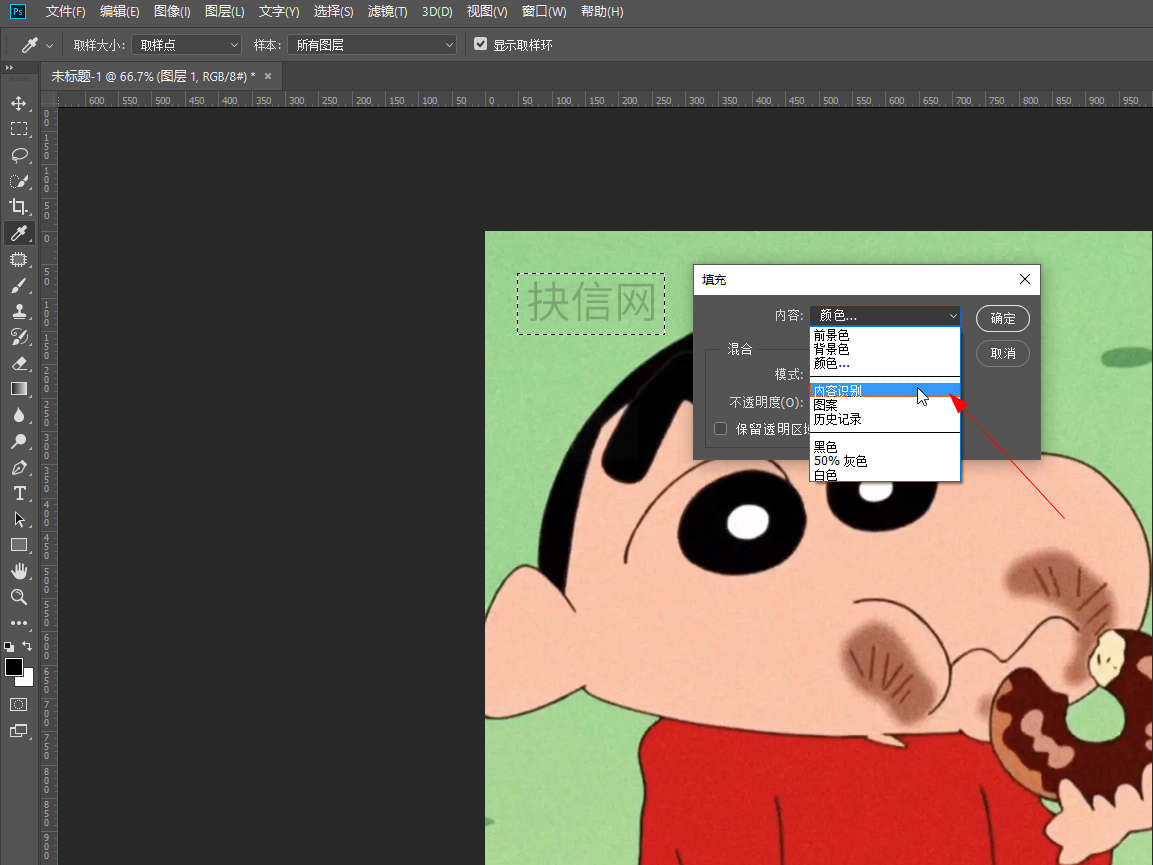Enable the 保留透明区域 checkbox
This screenshot has width=1153, height=865.
[721, 429]
